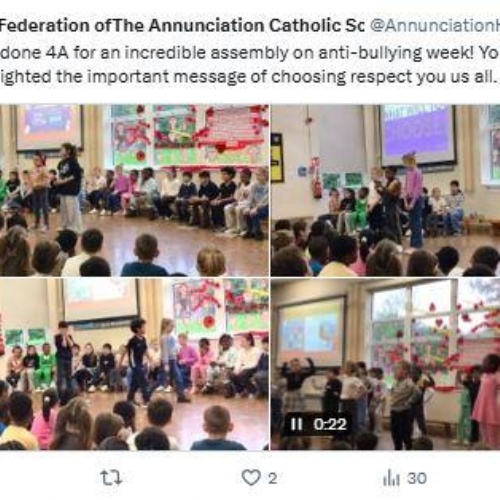This screenshot has width=500, height=500.
Task: Open the @Annunciation handle link
Action: pyautogui.click(x=435, y=26)
